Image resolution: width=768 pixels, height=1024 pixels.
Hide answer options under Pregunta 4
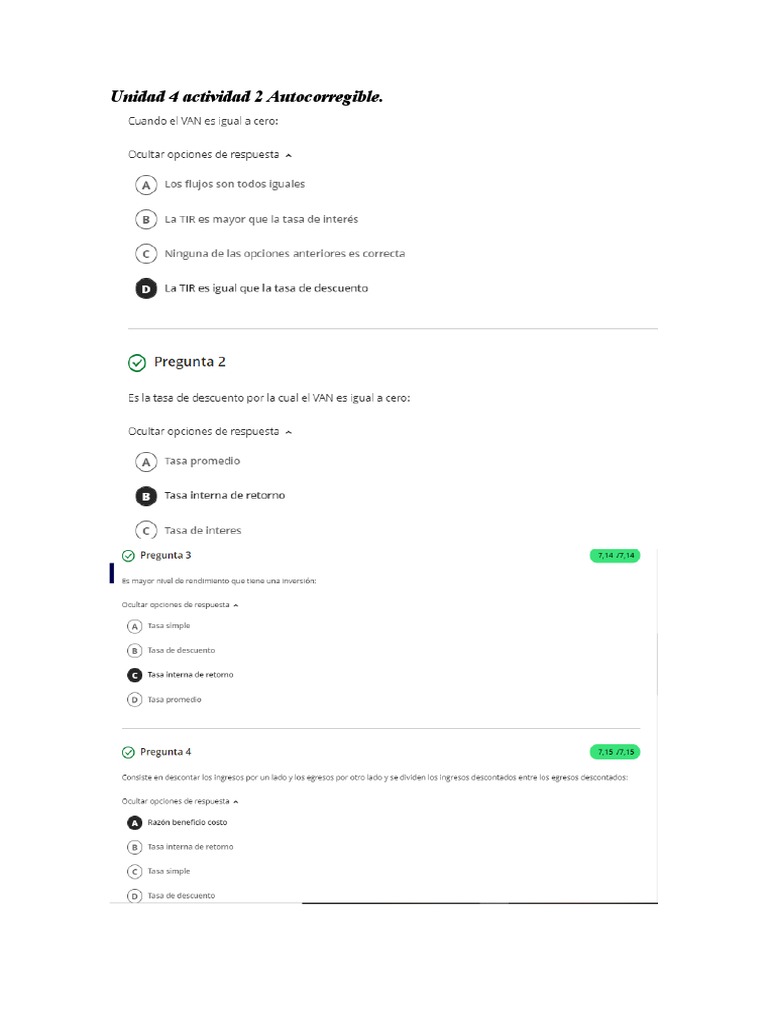180,801
